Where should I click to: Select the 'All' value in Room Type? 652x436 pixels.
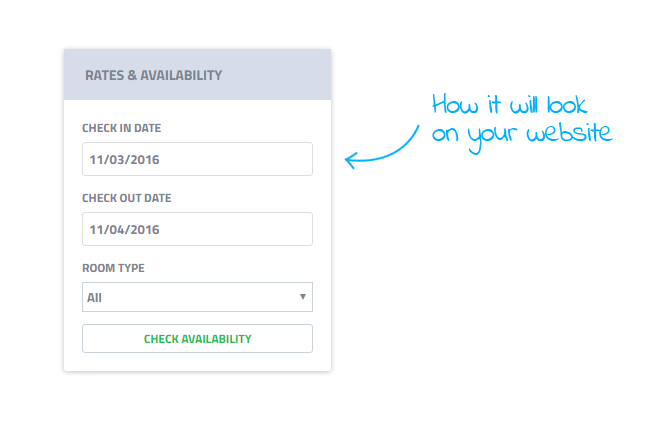(94, 298)
